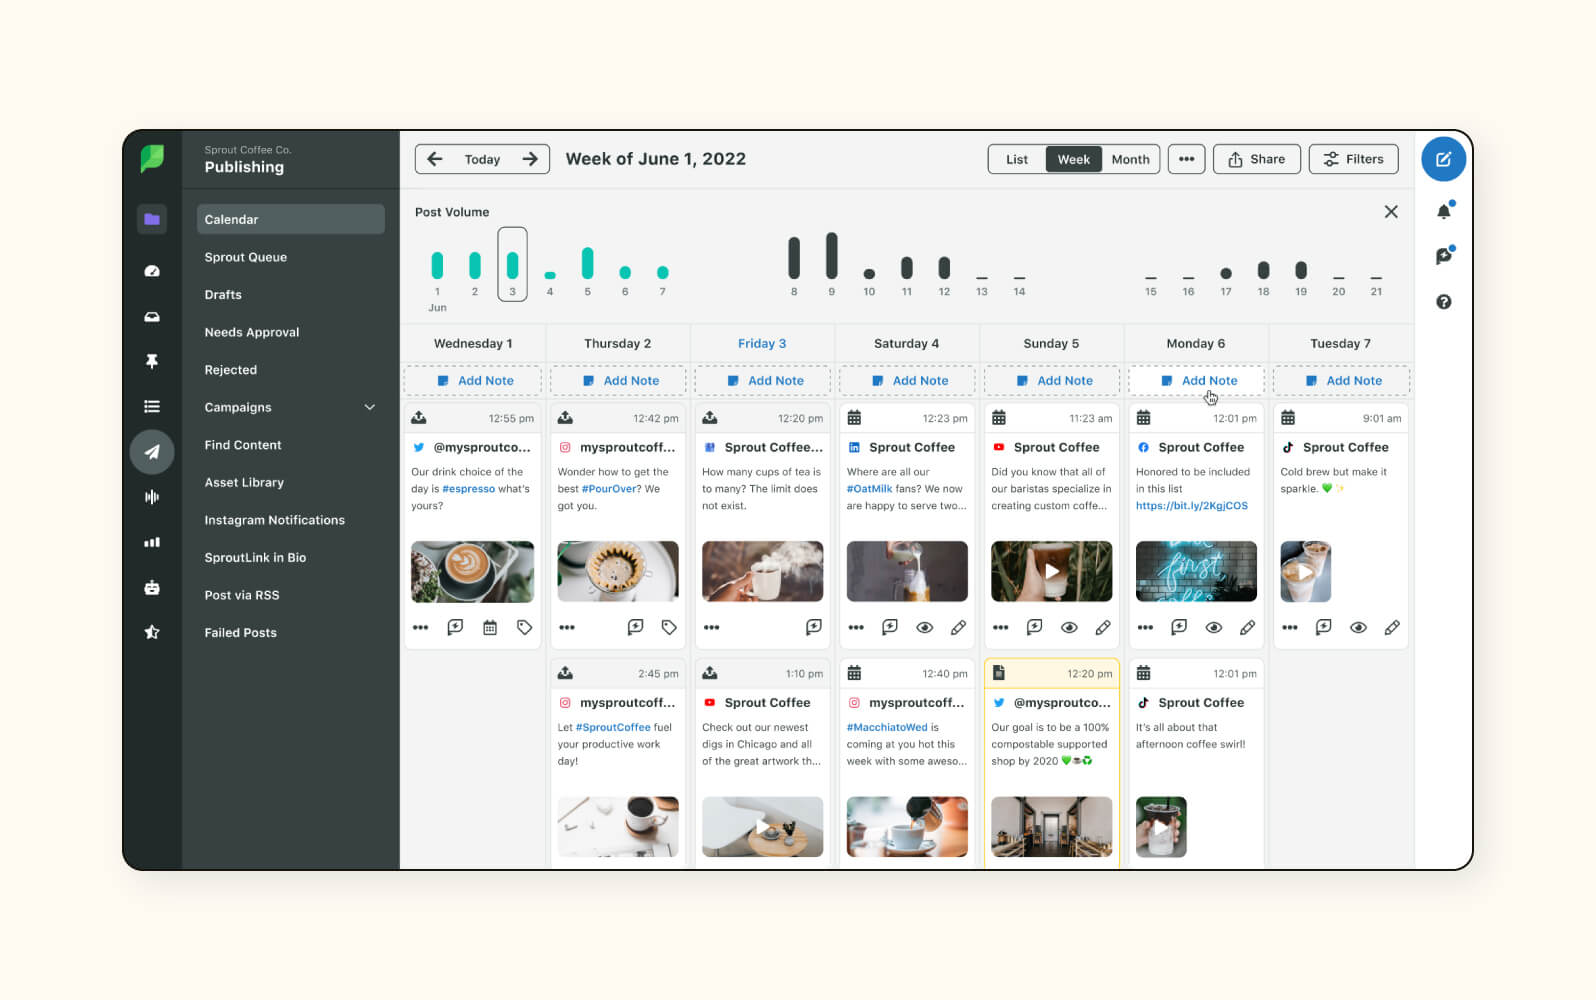Screen dimensions: 1596x1000
Task: Preview Tuesday 9:01 am post with eye icon
Action: (1358, 627)
